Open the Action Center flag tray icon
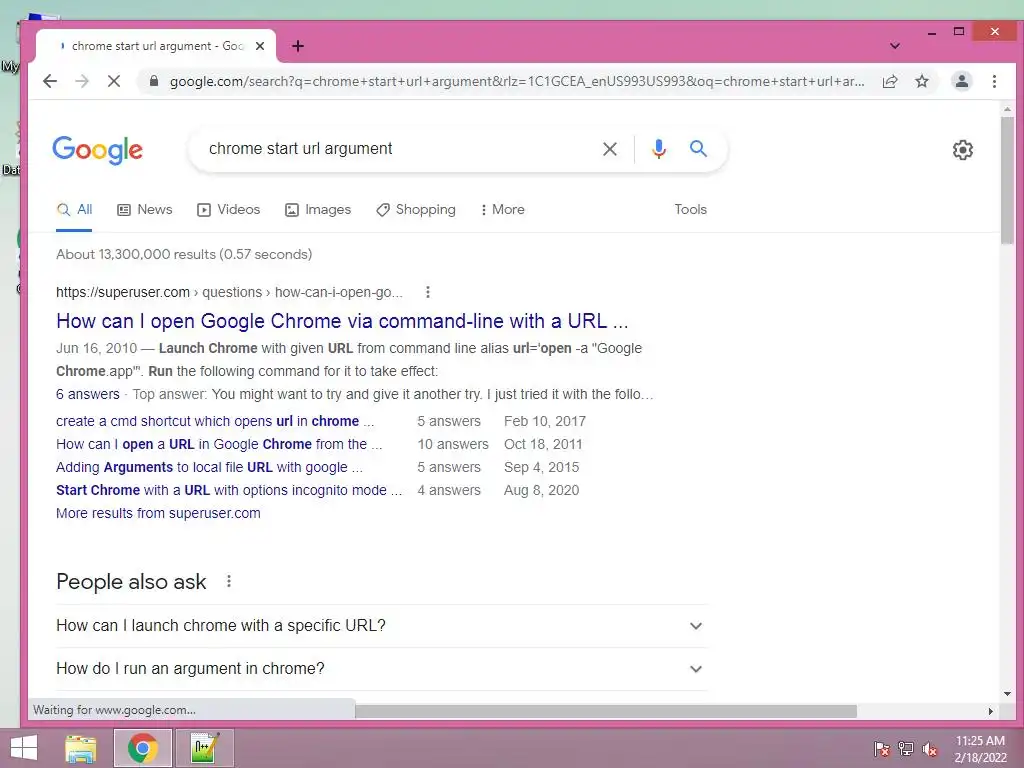The height and width of the screenshot is (768, 1024). [882, 749]
